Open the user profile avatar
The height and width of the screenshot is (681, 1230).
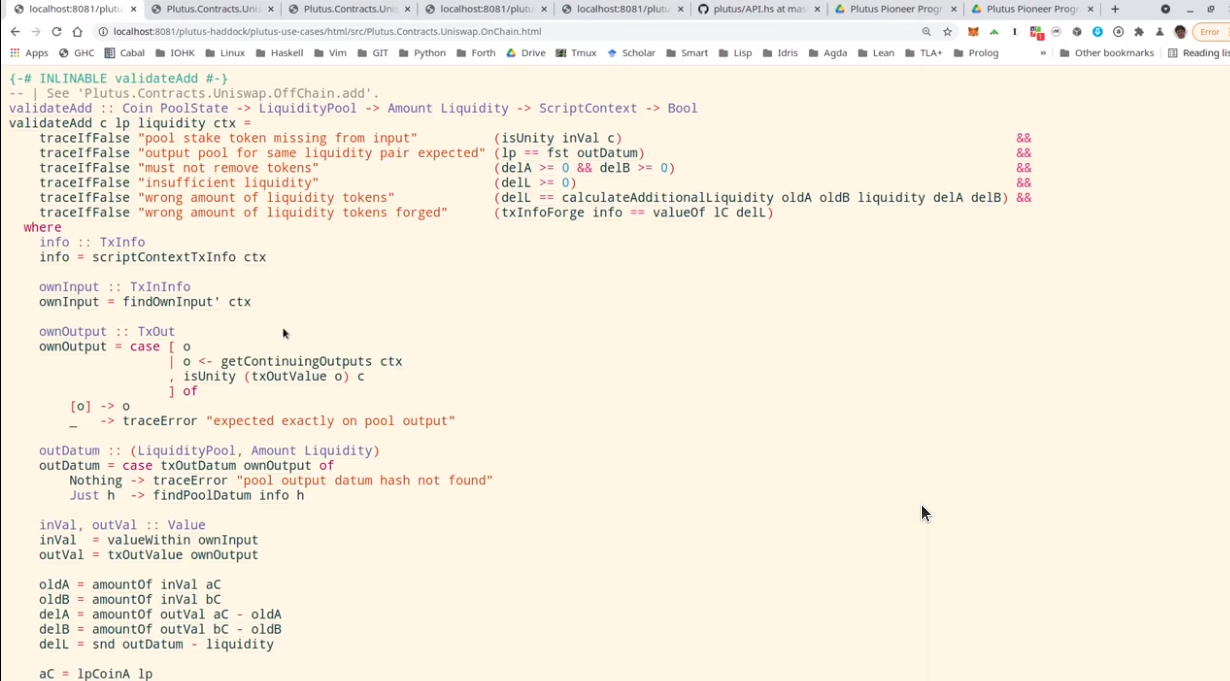(x=1180, y=32)
